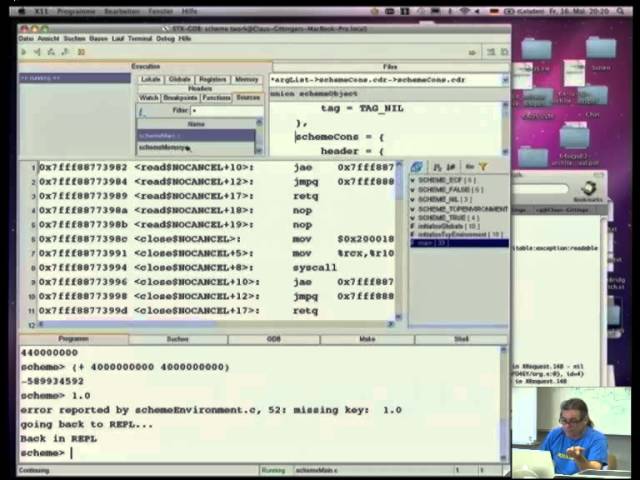
Task: Switch to the Breakpoints tab
Action: [x=180, y=98]
